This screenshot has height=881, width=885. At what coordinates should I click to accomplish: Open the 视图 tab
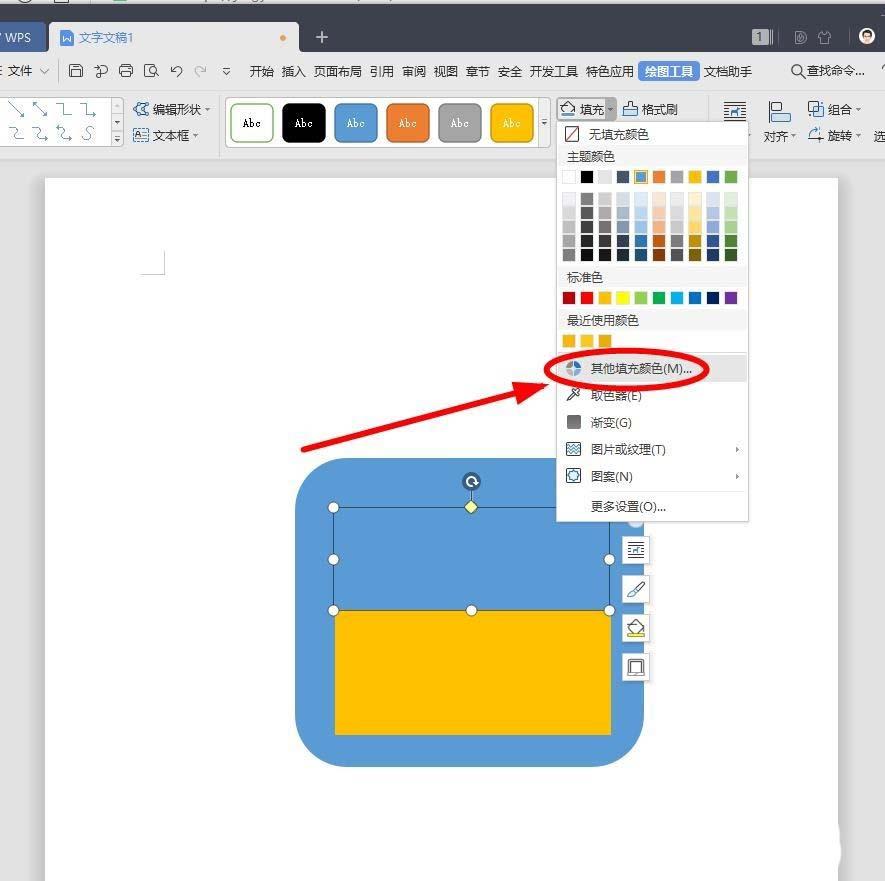pyautogui.click(x=445, y=71)
